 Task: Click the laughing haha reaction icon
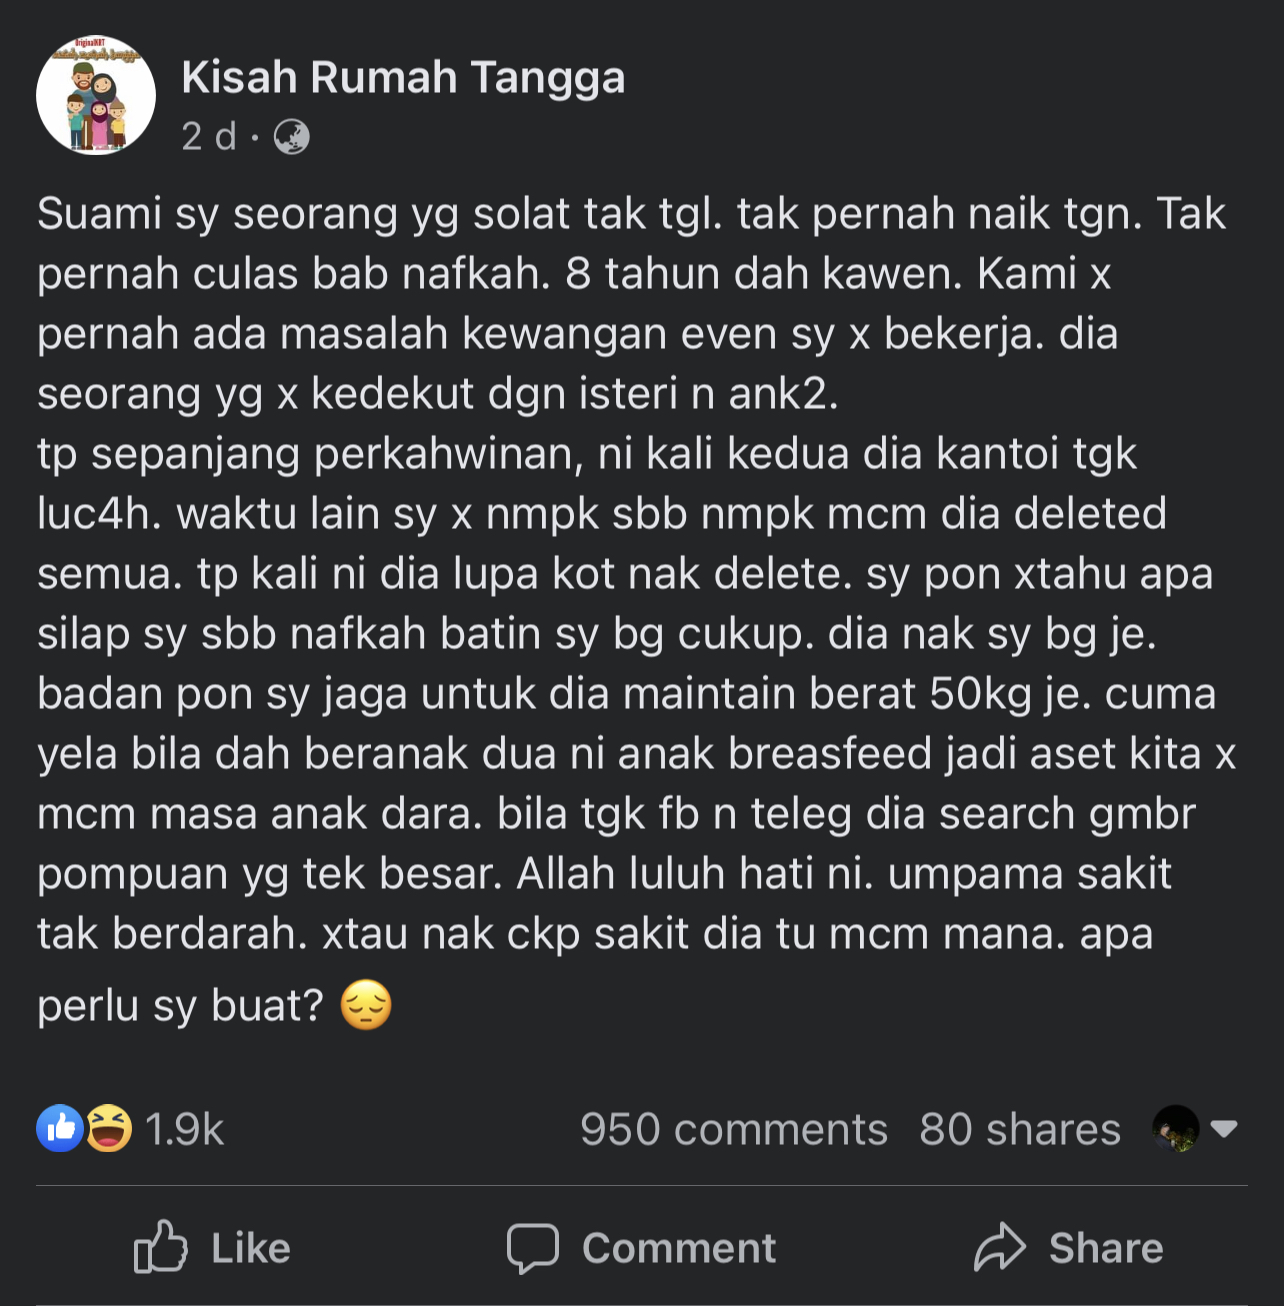point(108,1128)
